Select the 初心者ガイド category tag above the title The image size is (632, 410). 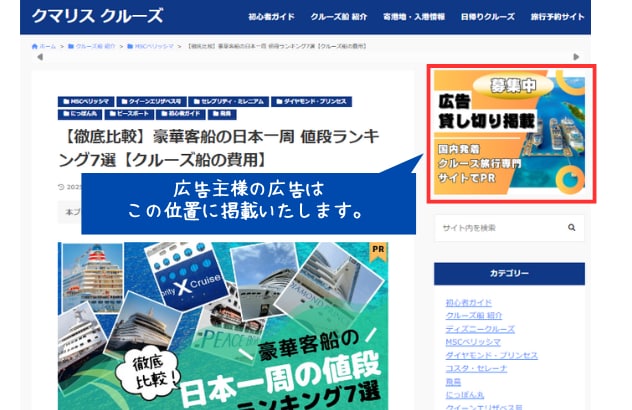click(x=180, y=114)
